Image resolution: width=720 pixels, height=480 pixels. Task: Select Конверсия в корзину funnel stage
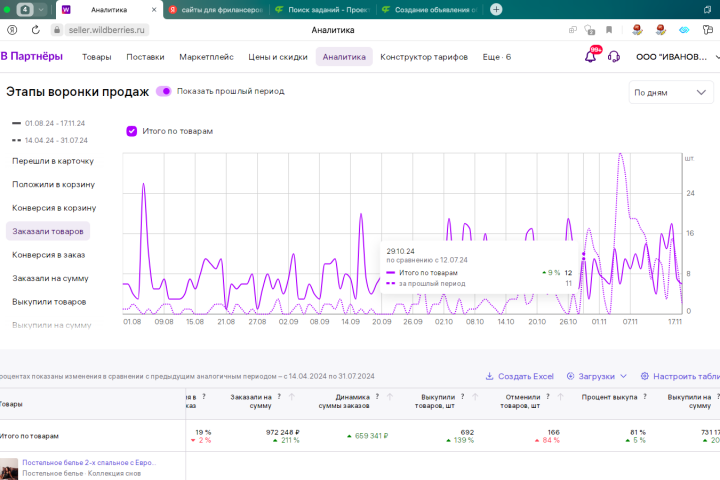coord(54,208)
